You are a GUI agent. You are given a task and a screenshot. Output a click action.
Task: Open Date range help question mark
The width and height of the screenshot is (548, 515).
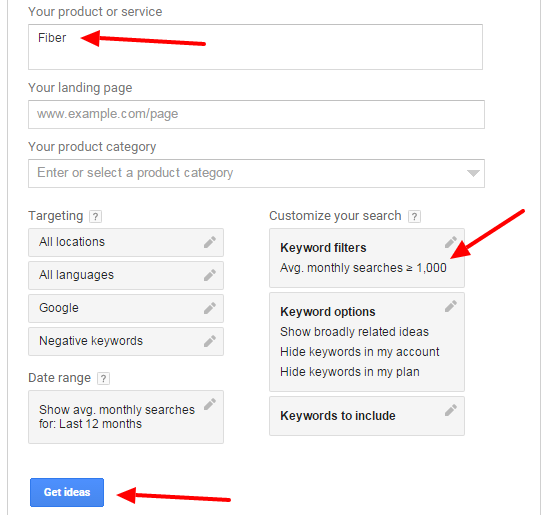(103, 378)
